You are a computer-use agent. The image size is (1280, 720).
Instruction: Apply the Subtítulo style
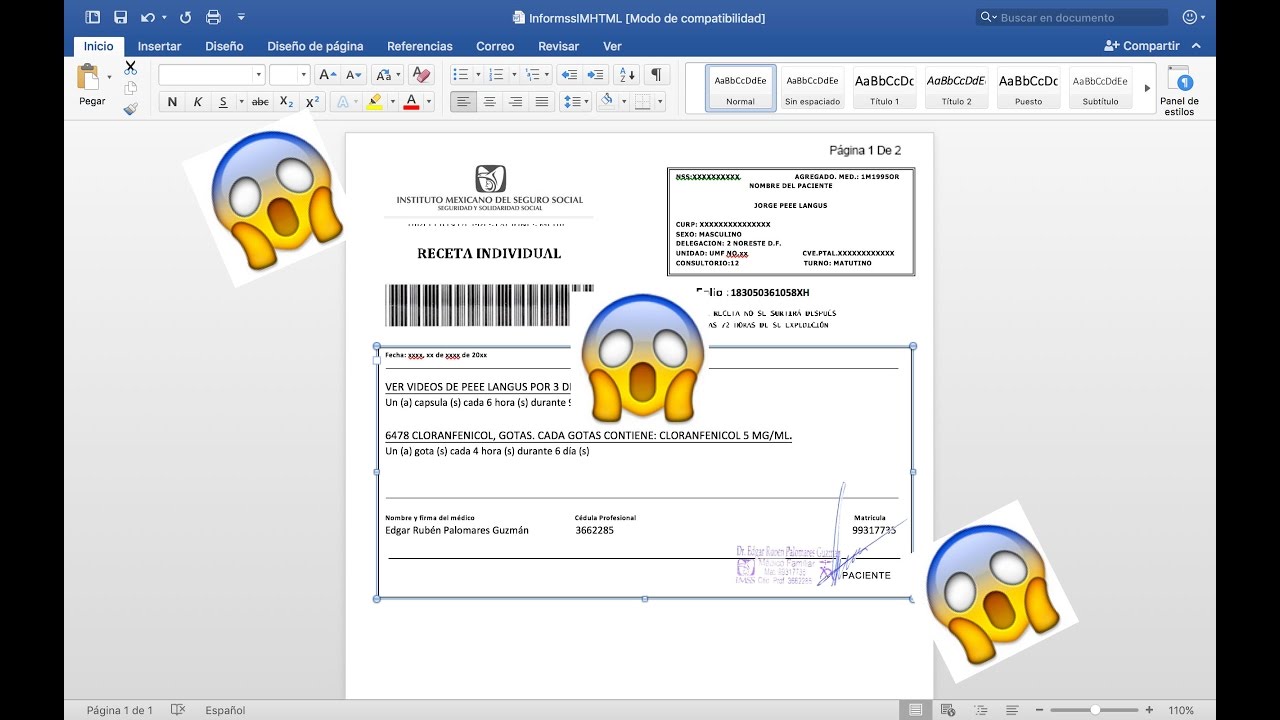(1100, 88)
